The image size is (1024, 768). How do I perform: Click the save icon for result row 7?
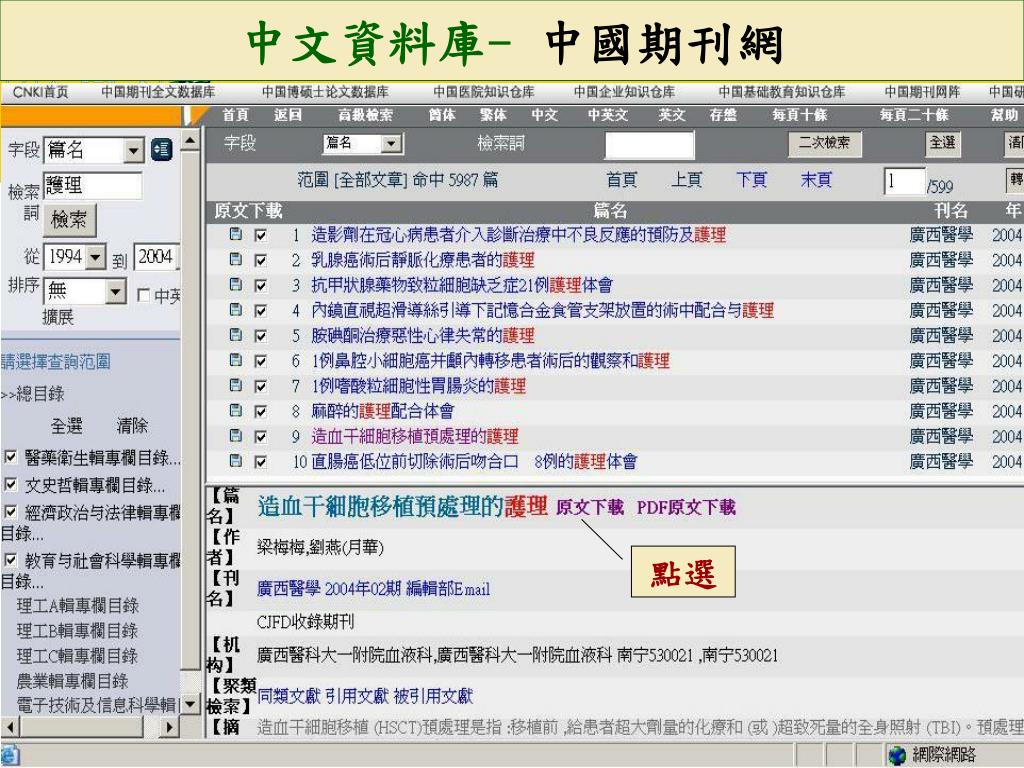click(x=236, y=385)
